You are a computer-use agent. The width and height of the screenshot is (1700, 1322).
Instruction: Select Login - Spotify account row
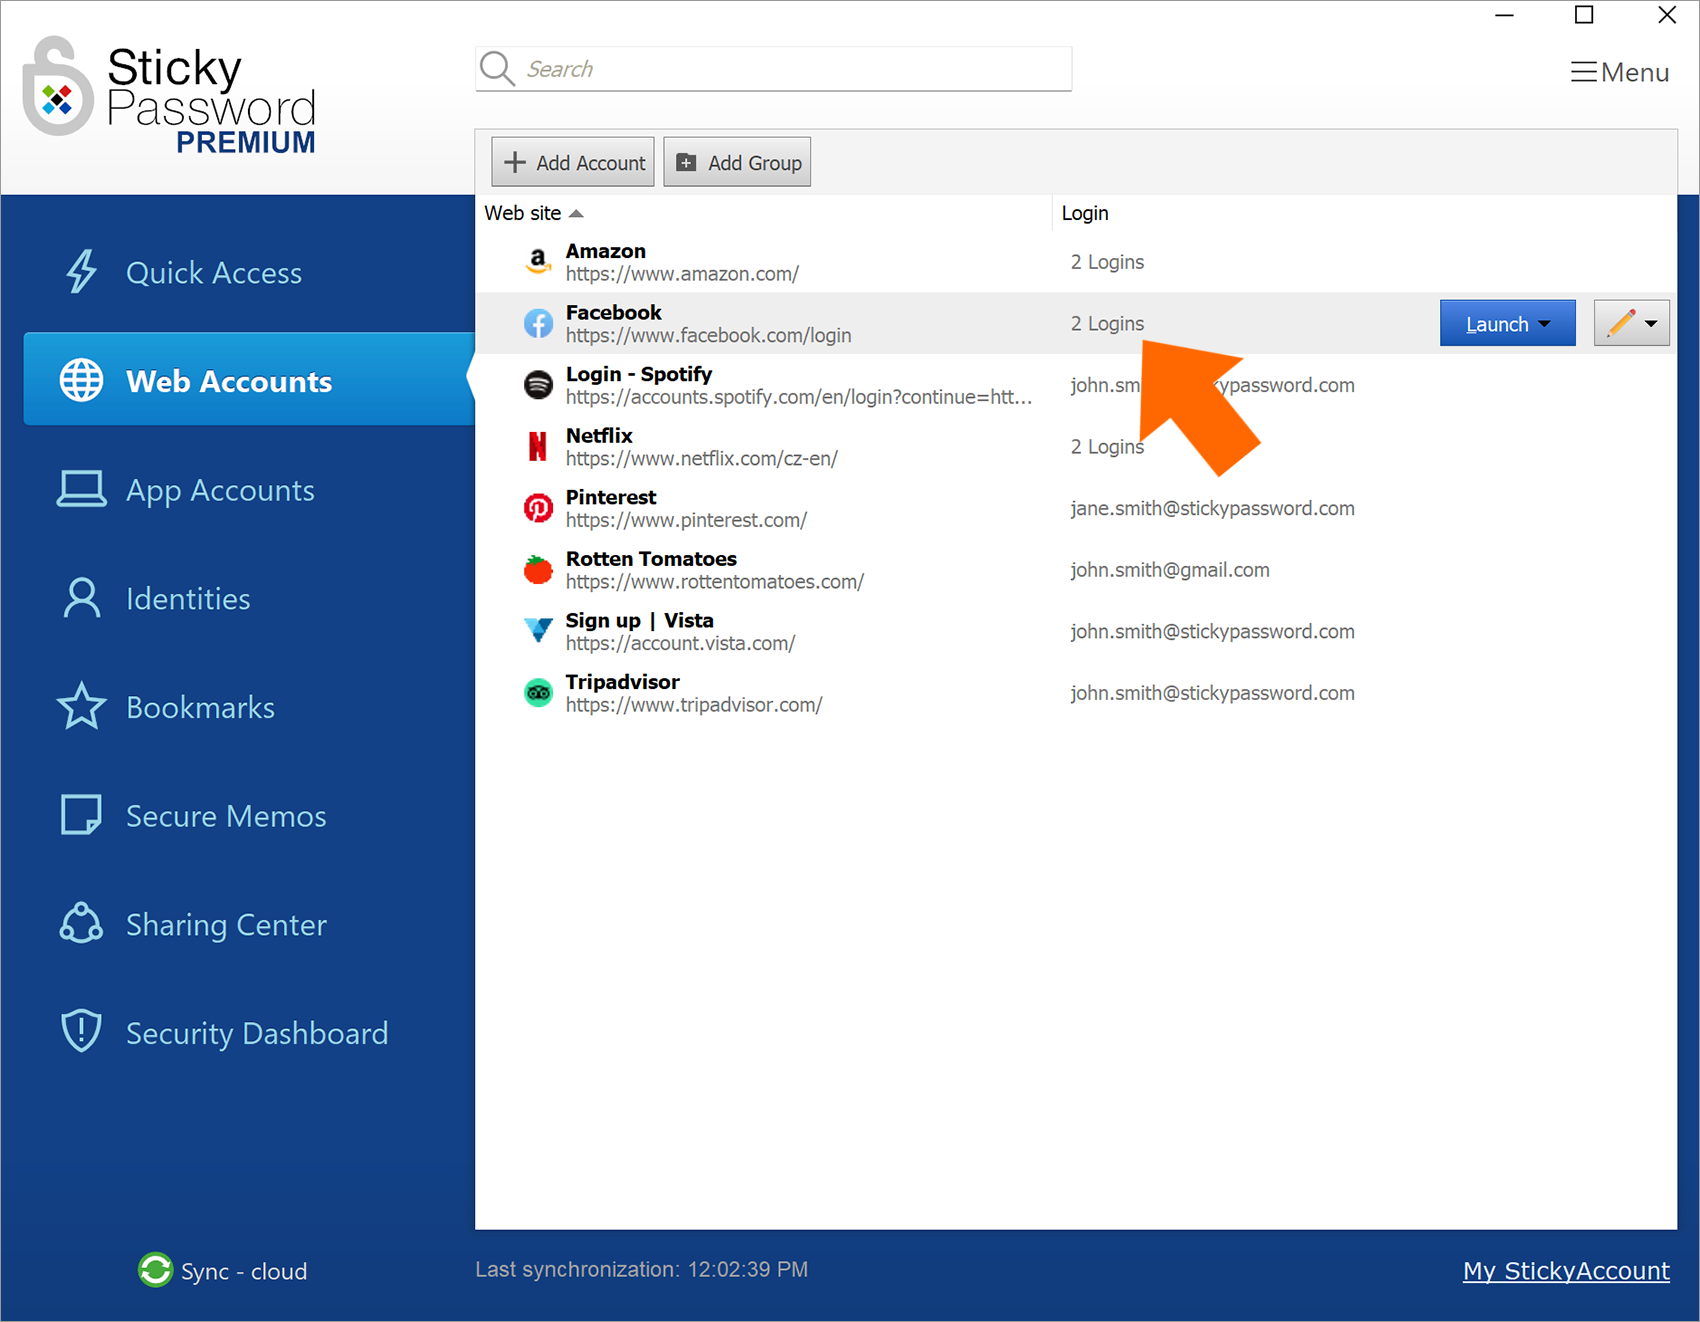[1076, 385]
